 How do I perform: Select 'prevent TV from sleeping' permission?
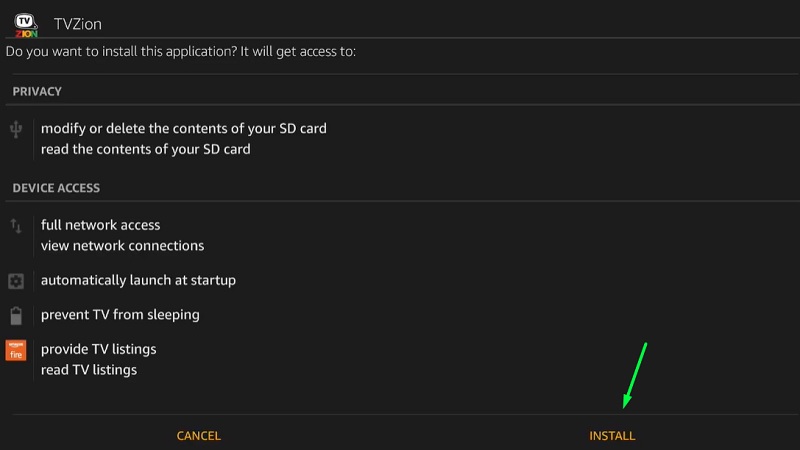coord(120,315)
